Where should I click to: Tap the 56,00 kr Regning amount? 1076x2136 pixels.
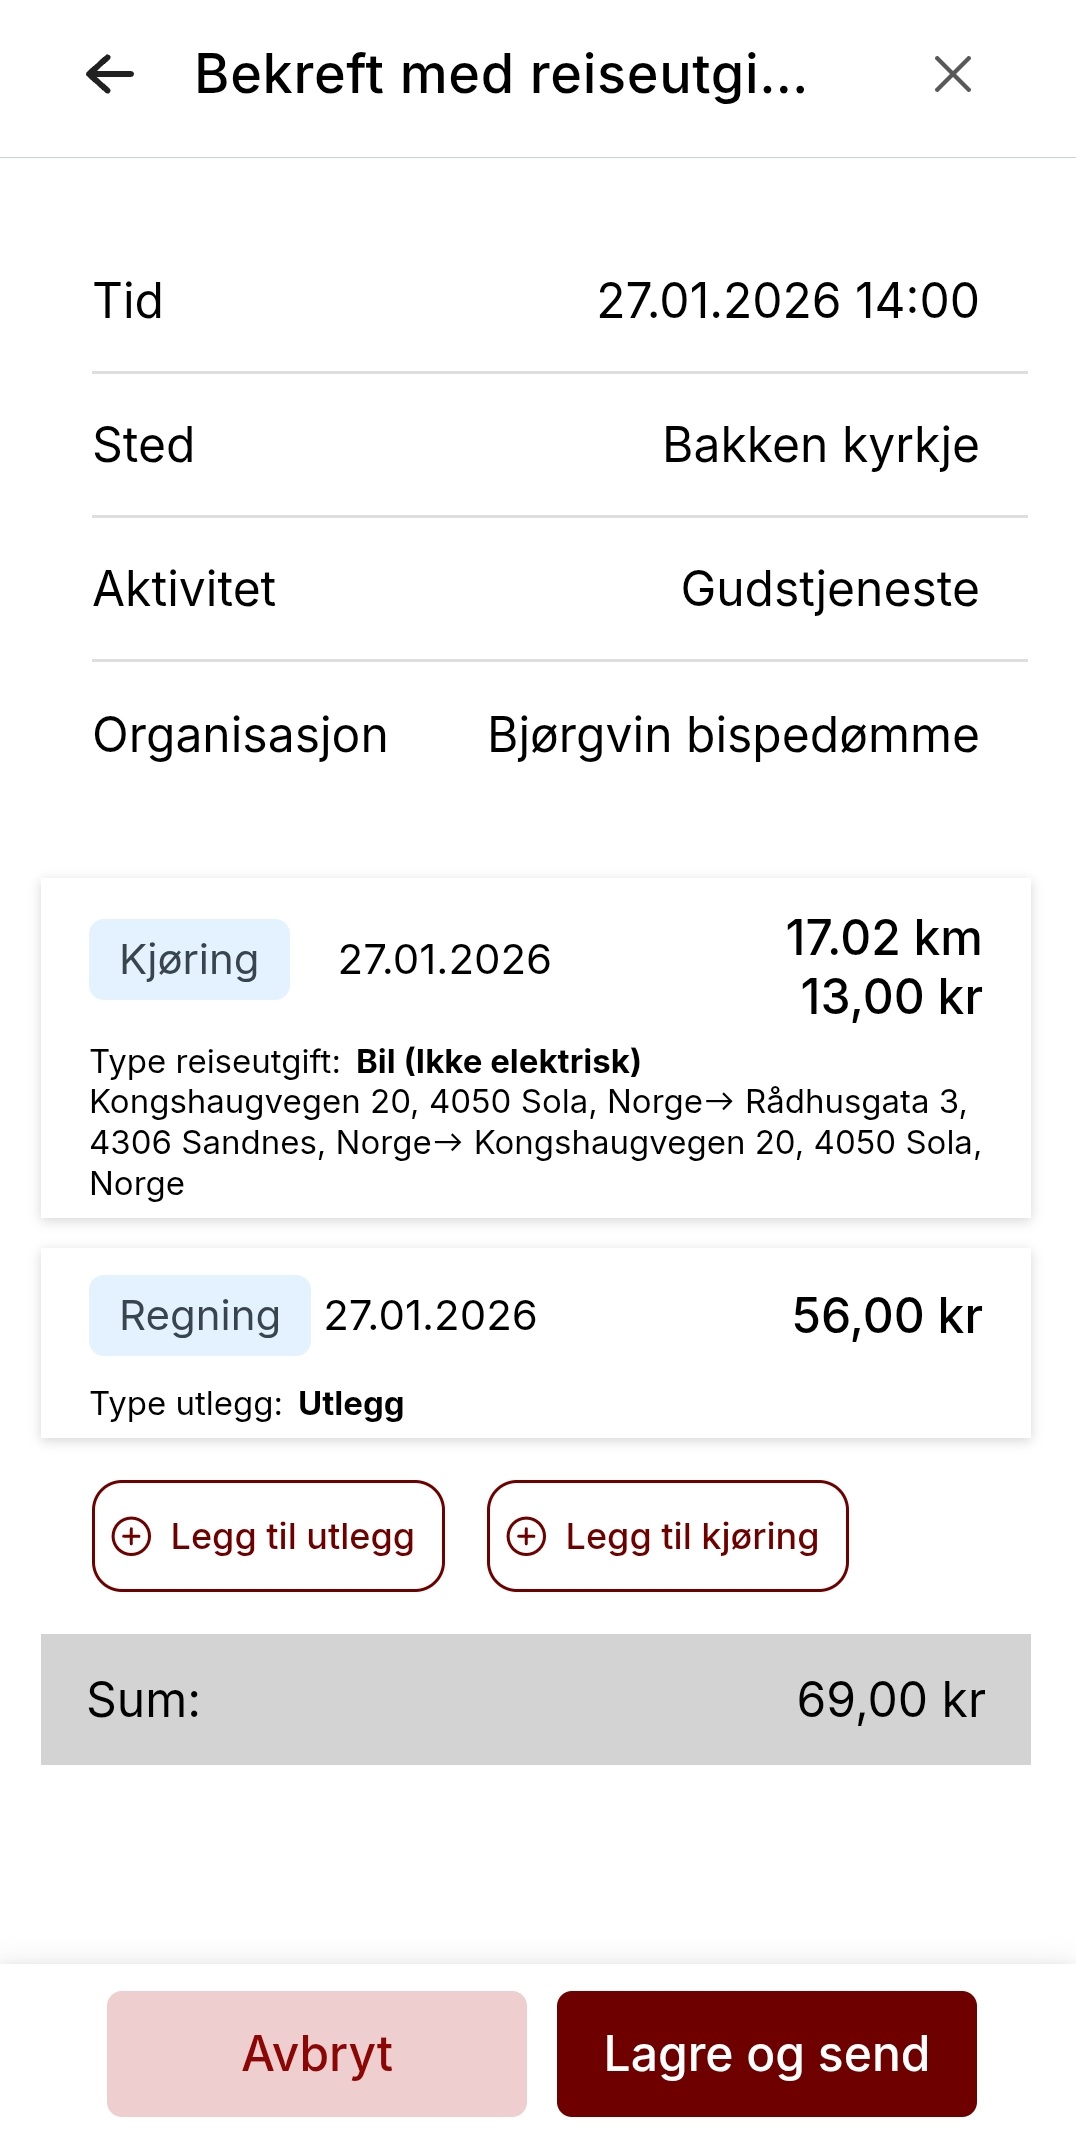click(x=887, y=1315)
